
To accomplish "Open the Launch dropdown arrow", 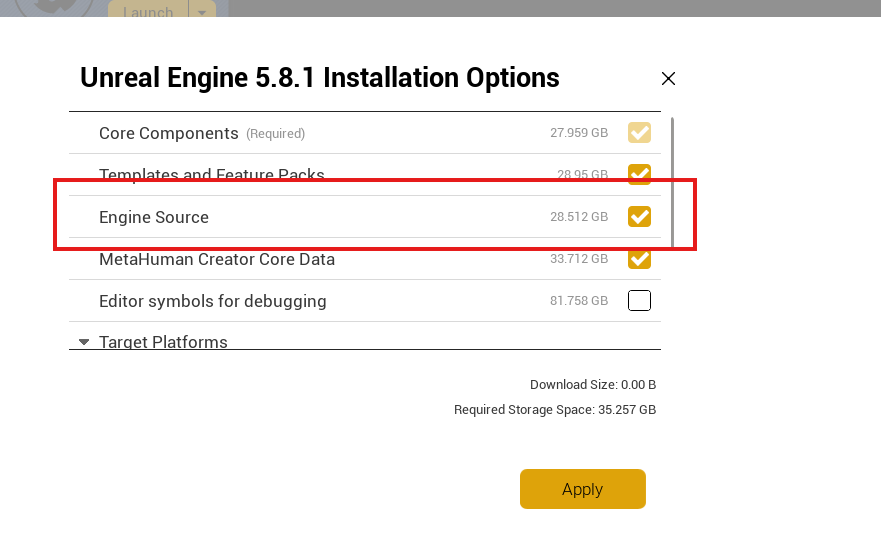I will (x=202, y=10).
